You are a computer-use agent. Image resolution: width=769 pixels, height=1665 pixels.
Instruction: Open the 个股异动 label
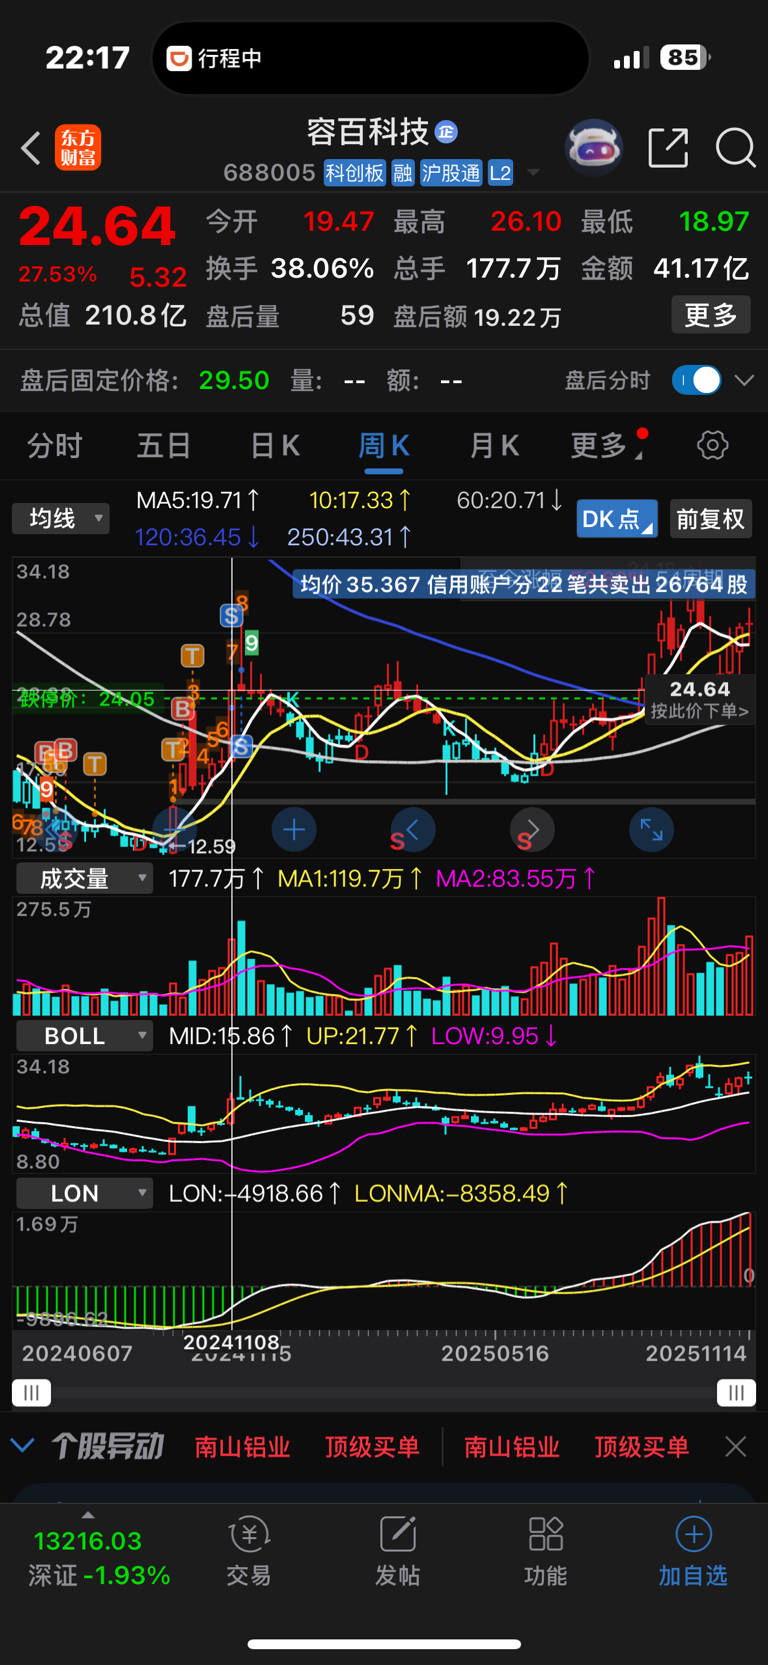tap(107, 1446)
